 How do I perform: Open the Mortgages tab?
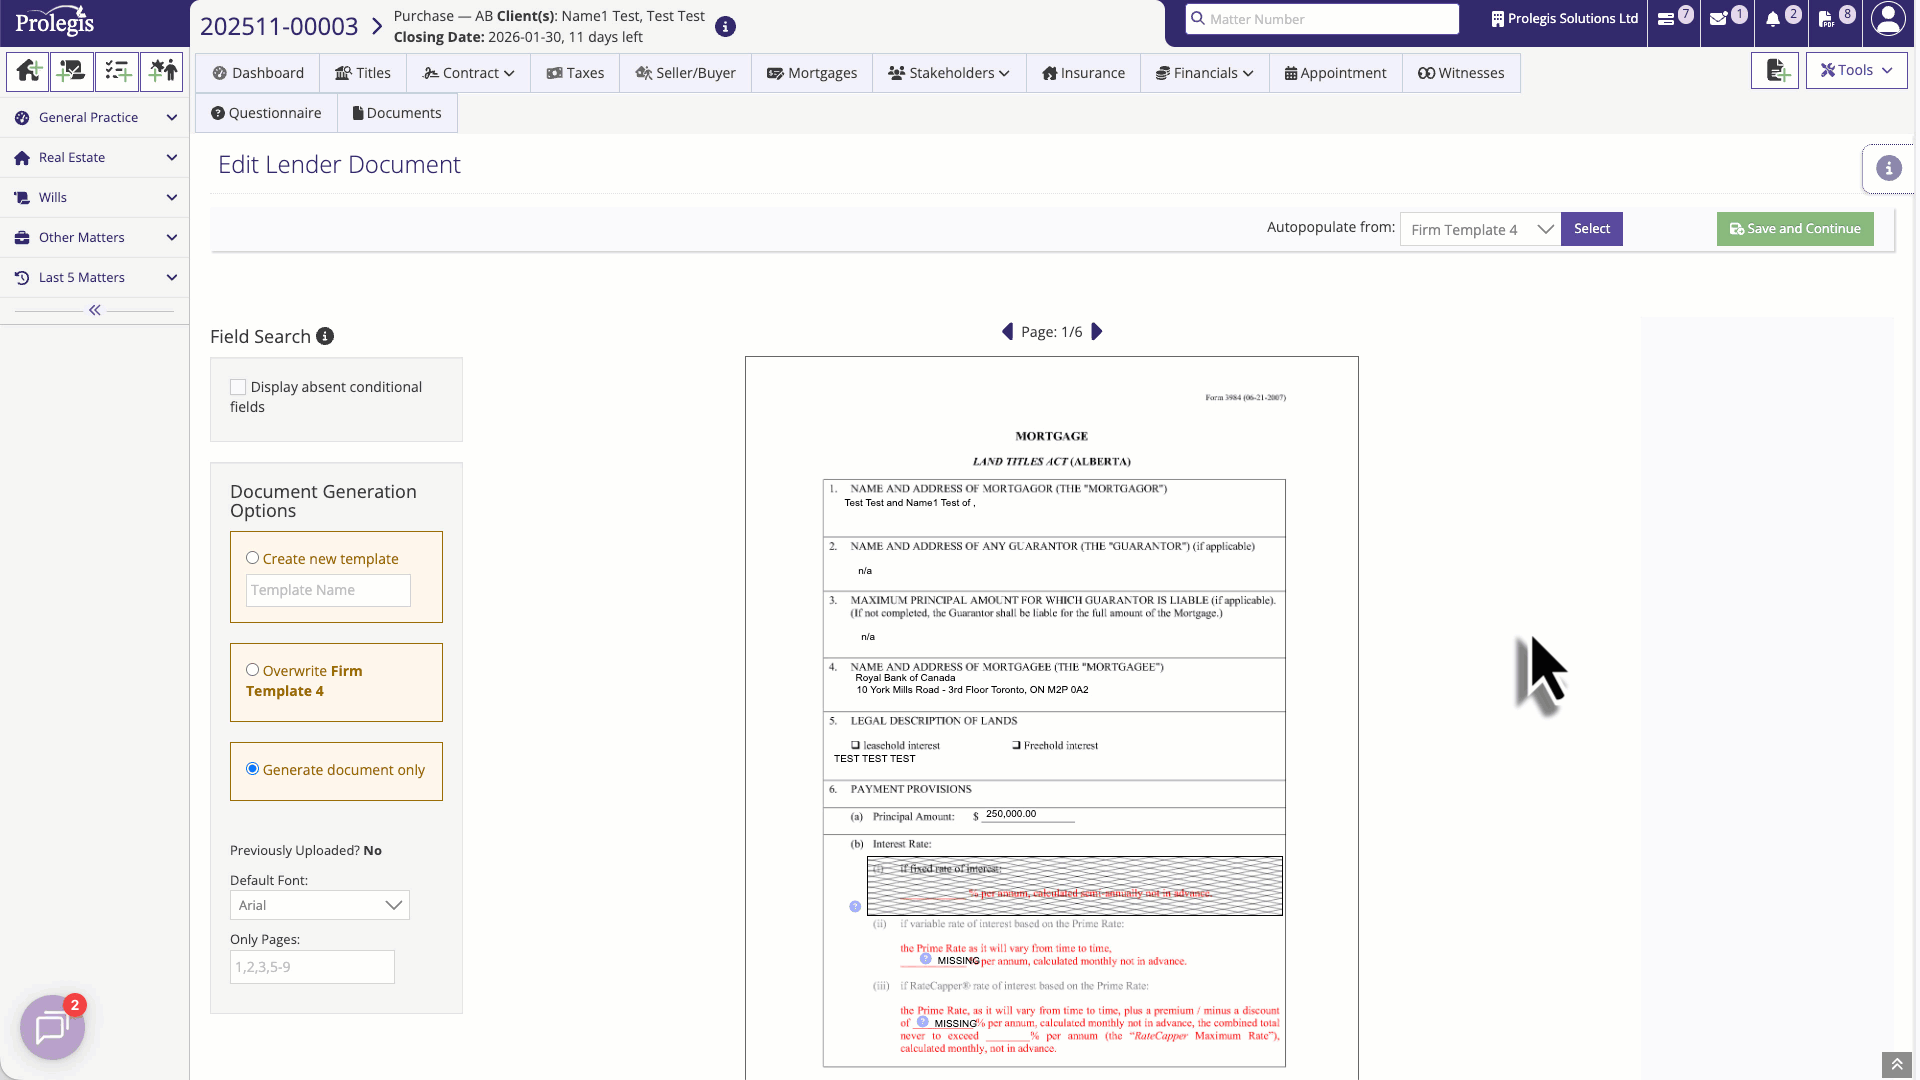pyautogui.click(x=811, y=73)
